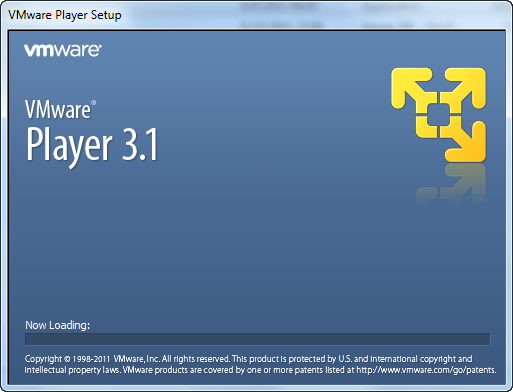Click the 'Now Loading:' label

tap(58, 325)
